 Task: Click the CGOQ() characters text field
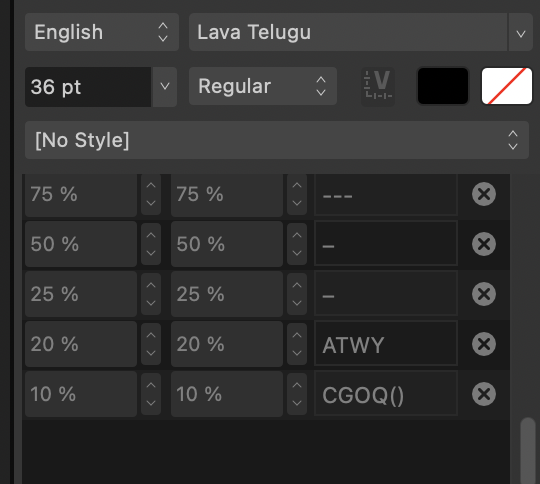click(386, 394)
